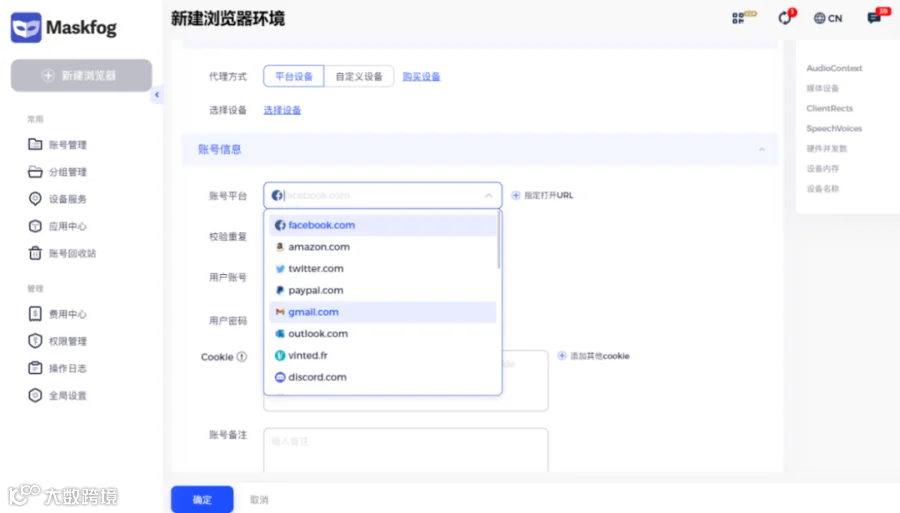The width and height of the screenshot is (900, 513).
Task: Click the Cookie info help icon
Action: pyautogui.click(x=242, y=357)
